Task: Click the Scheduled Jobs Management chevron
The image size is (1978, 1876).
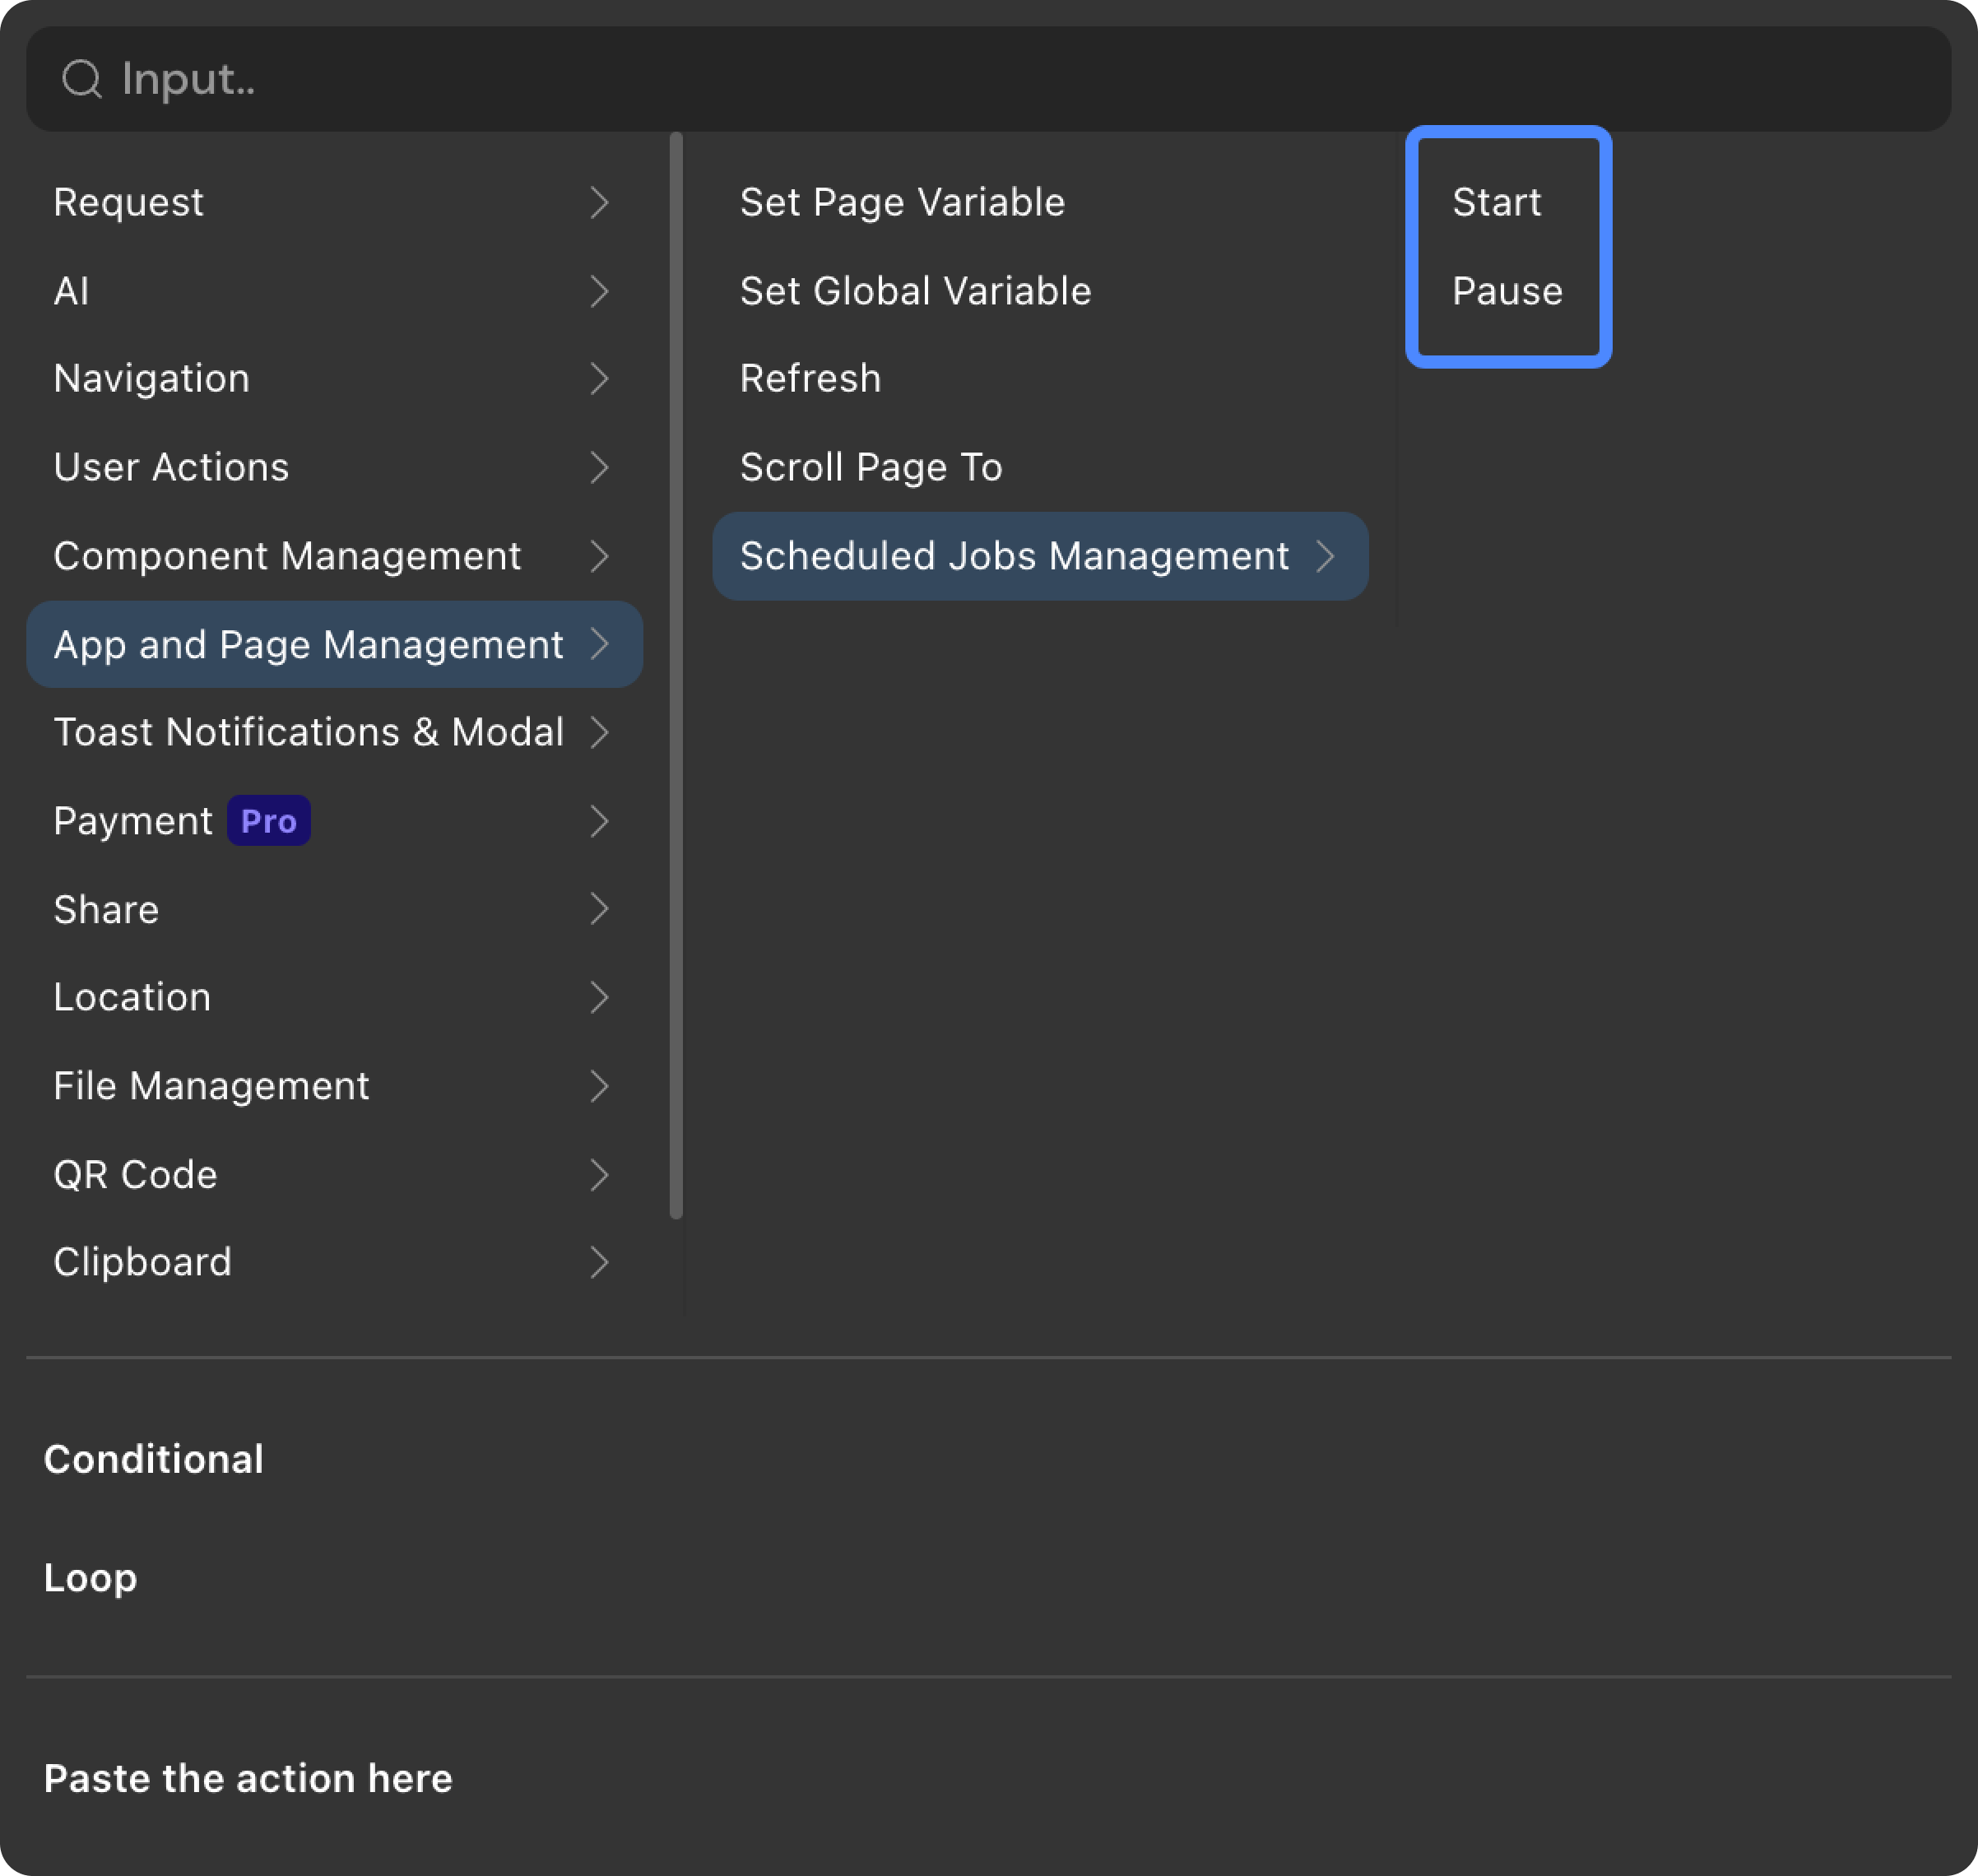Action: click(1325, 556)
